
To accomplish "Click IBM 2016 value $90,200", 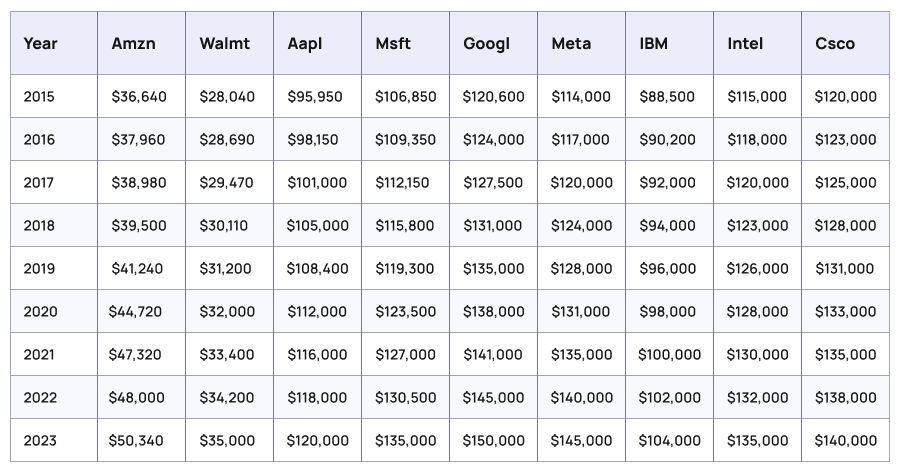I will point(667,140).
